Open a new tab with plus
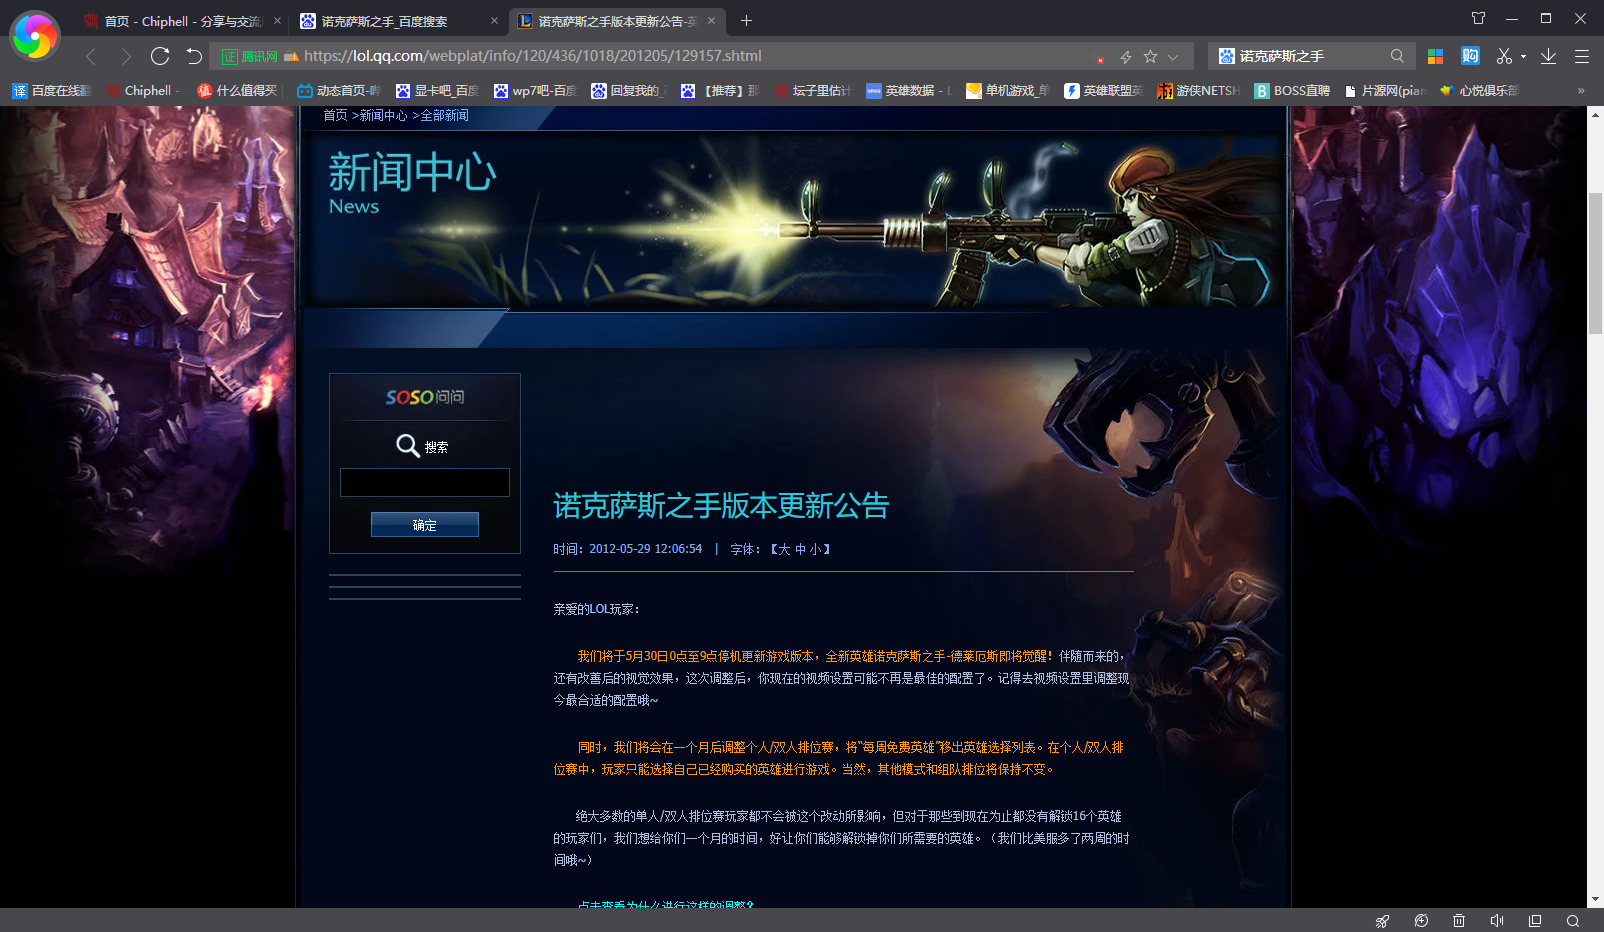 tap(746, 20)
